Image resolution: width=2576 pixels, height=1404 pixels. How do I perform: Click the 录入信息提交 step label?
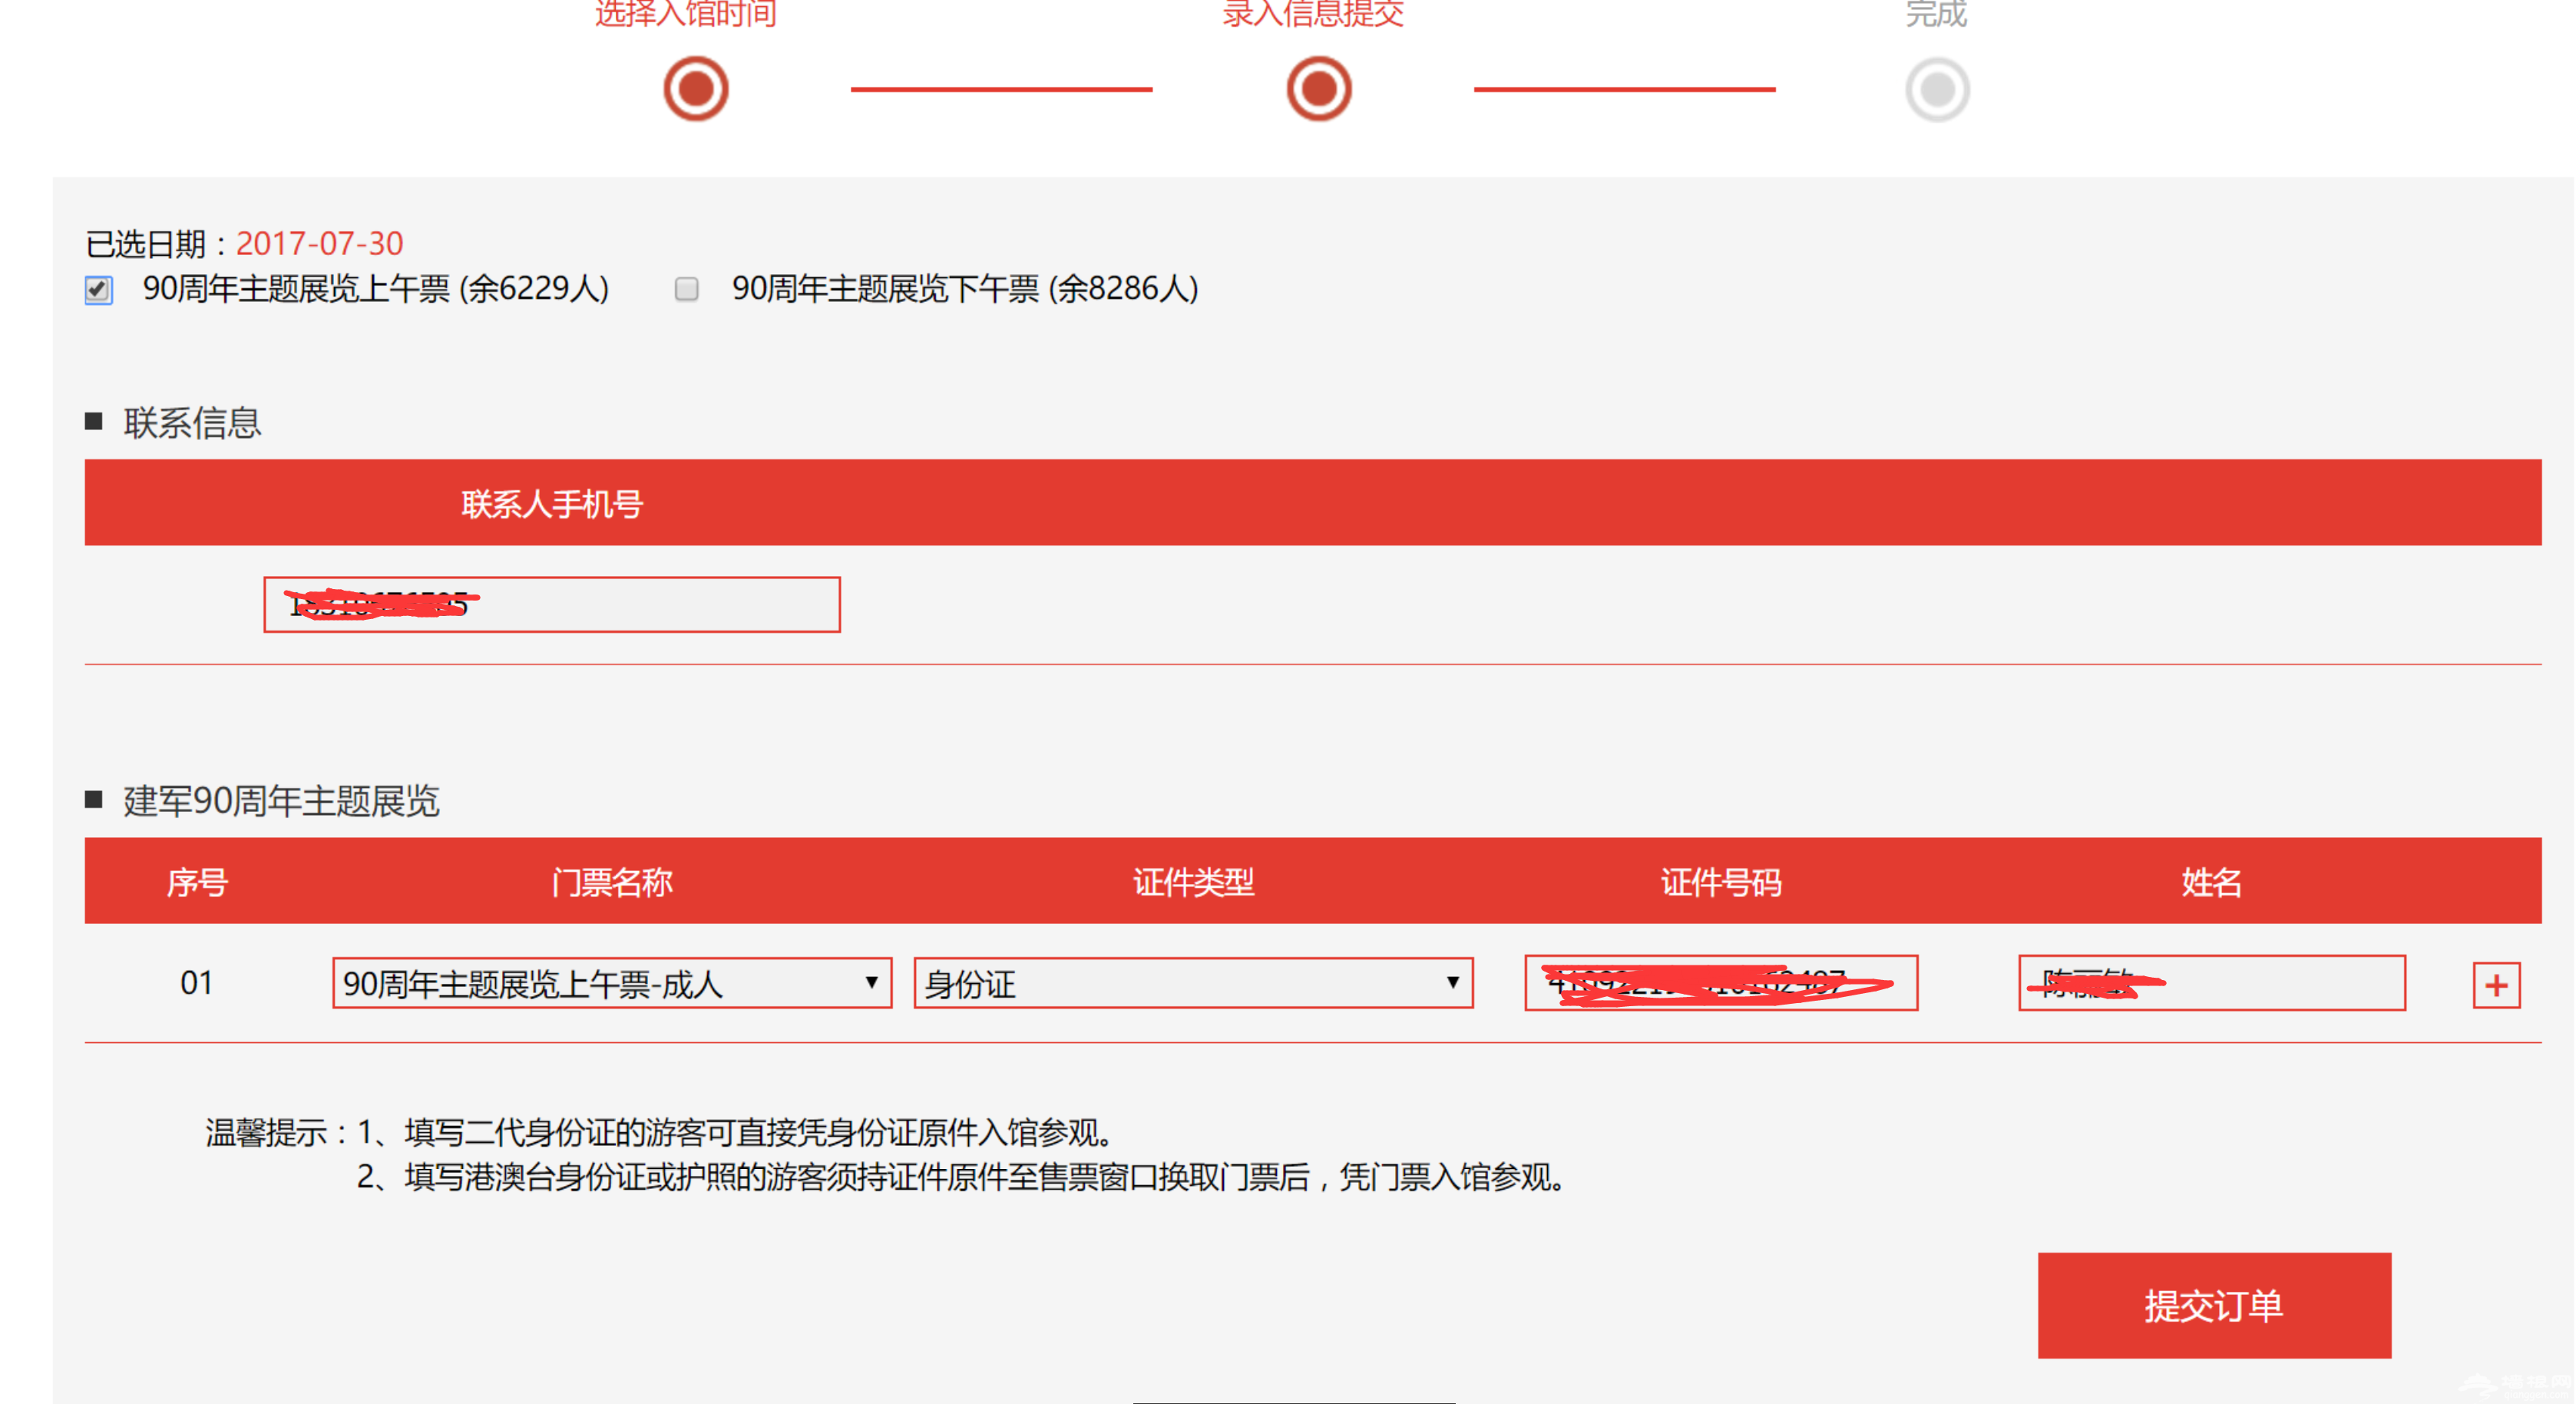tap(1313, 14)
